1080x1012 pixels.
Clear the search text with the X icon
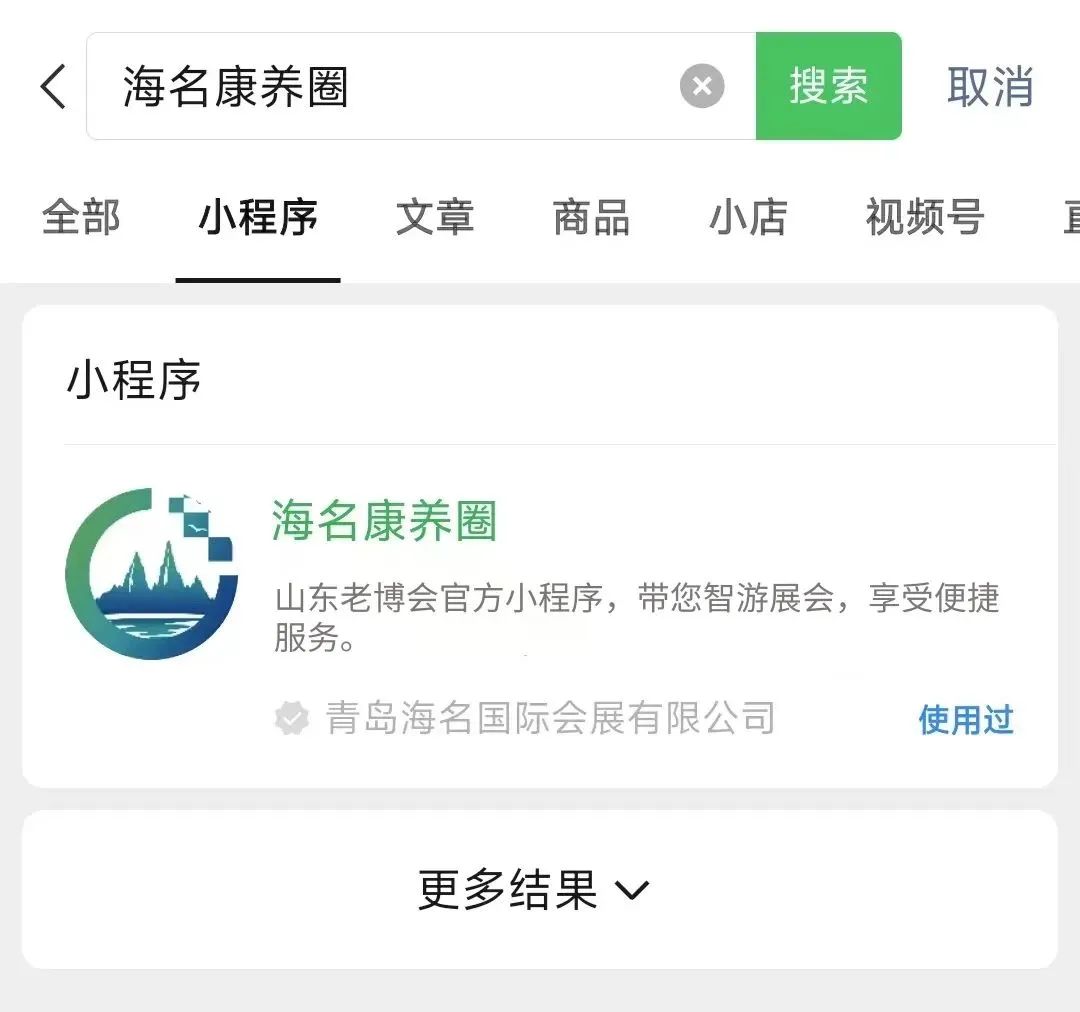(702, 87)
